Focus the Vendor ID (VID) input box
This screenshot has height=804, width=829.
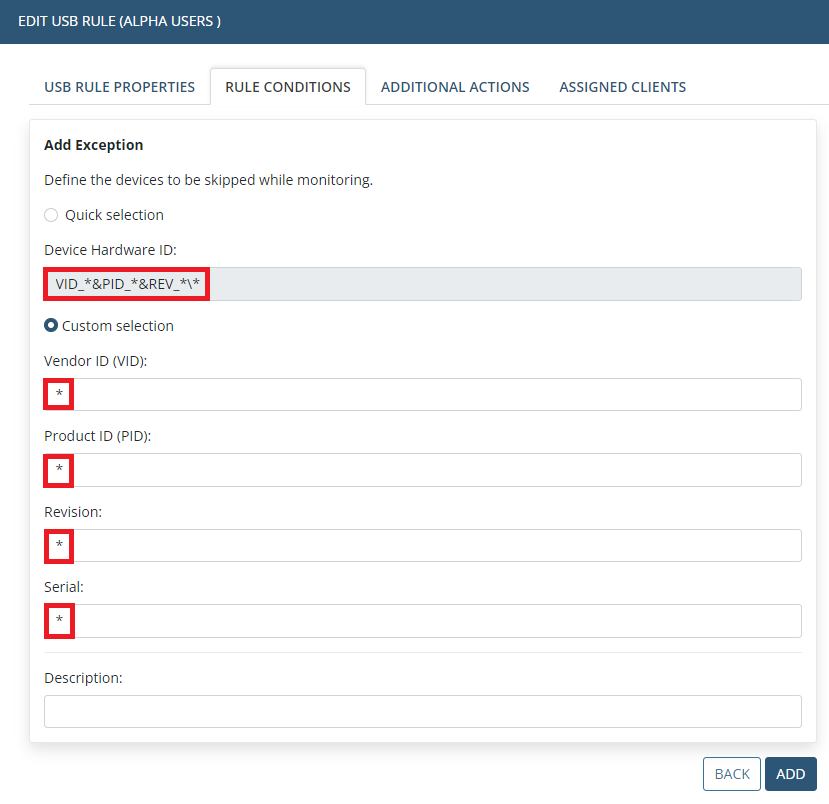(422, 395)
